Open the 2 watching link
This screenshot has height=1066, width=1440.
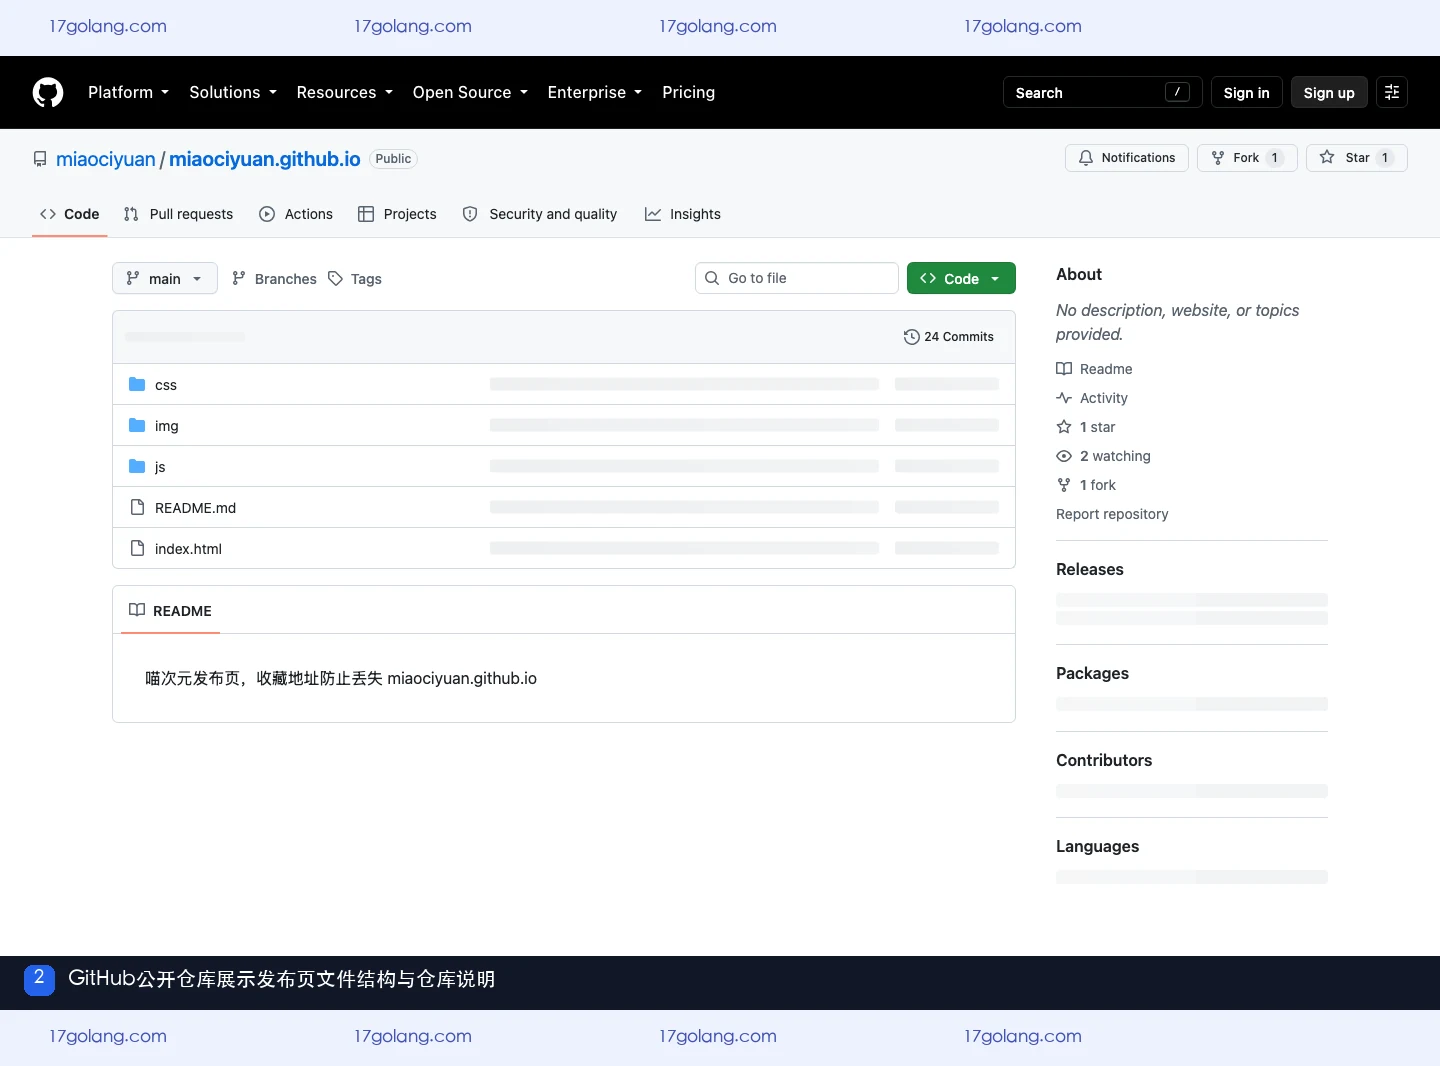(x=1104, y=456)
